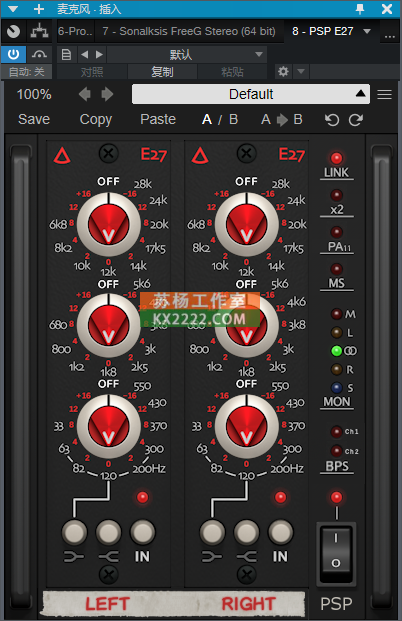Select M monitor option

click(336, 314)
